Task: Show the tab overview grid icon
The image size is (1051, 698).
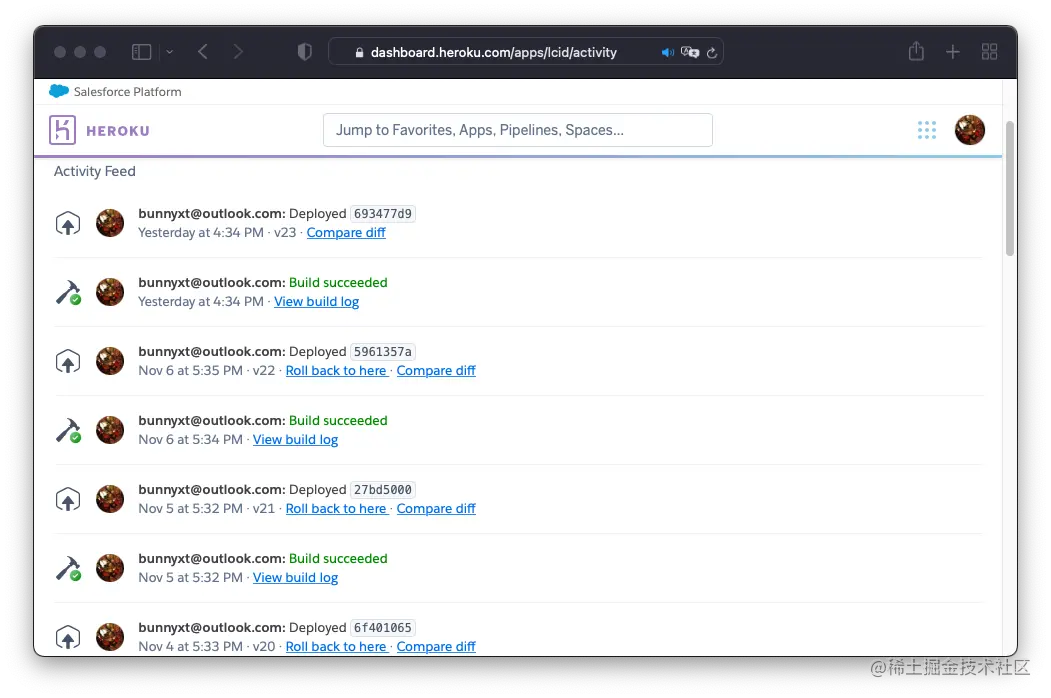Action: click(989, 51)
